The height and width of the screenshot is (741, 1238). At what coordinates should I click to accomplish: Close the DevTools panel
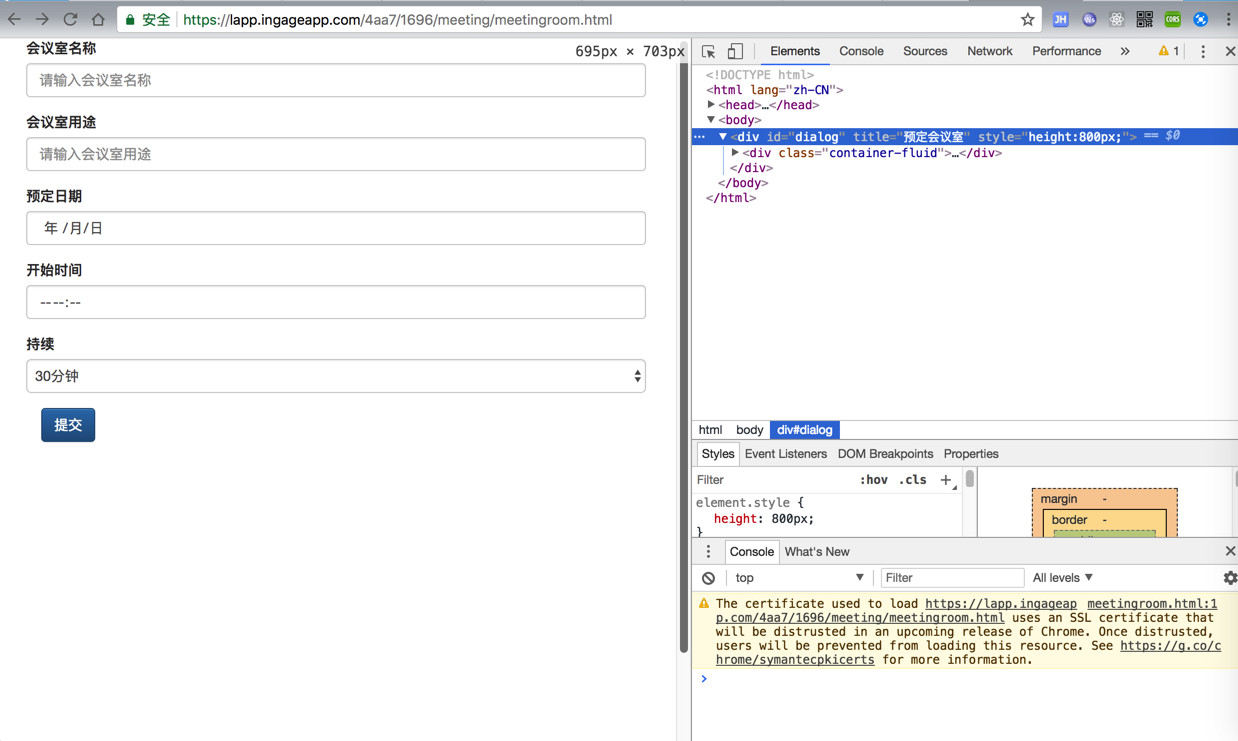(1230, 51)
